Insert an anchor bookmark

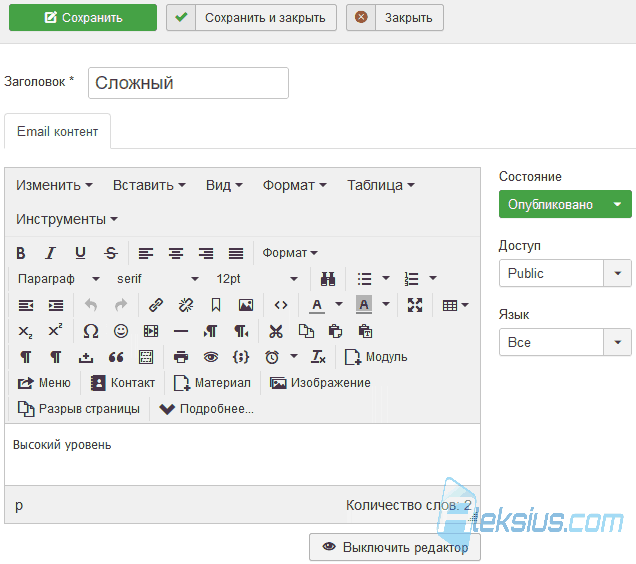216,305
